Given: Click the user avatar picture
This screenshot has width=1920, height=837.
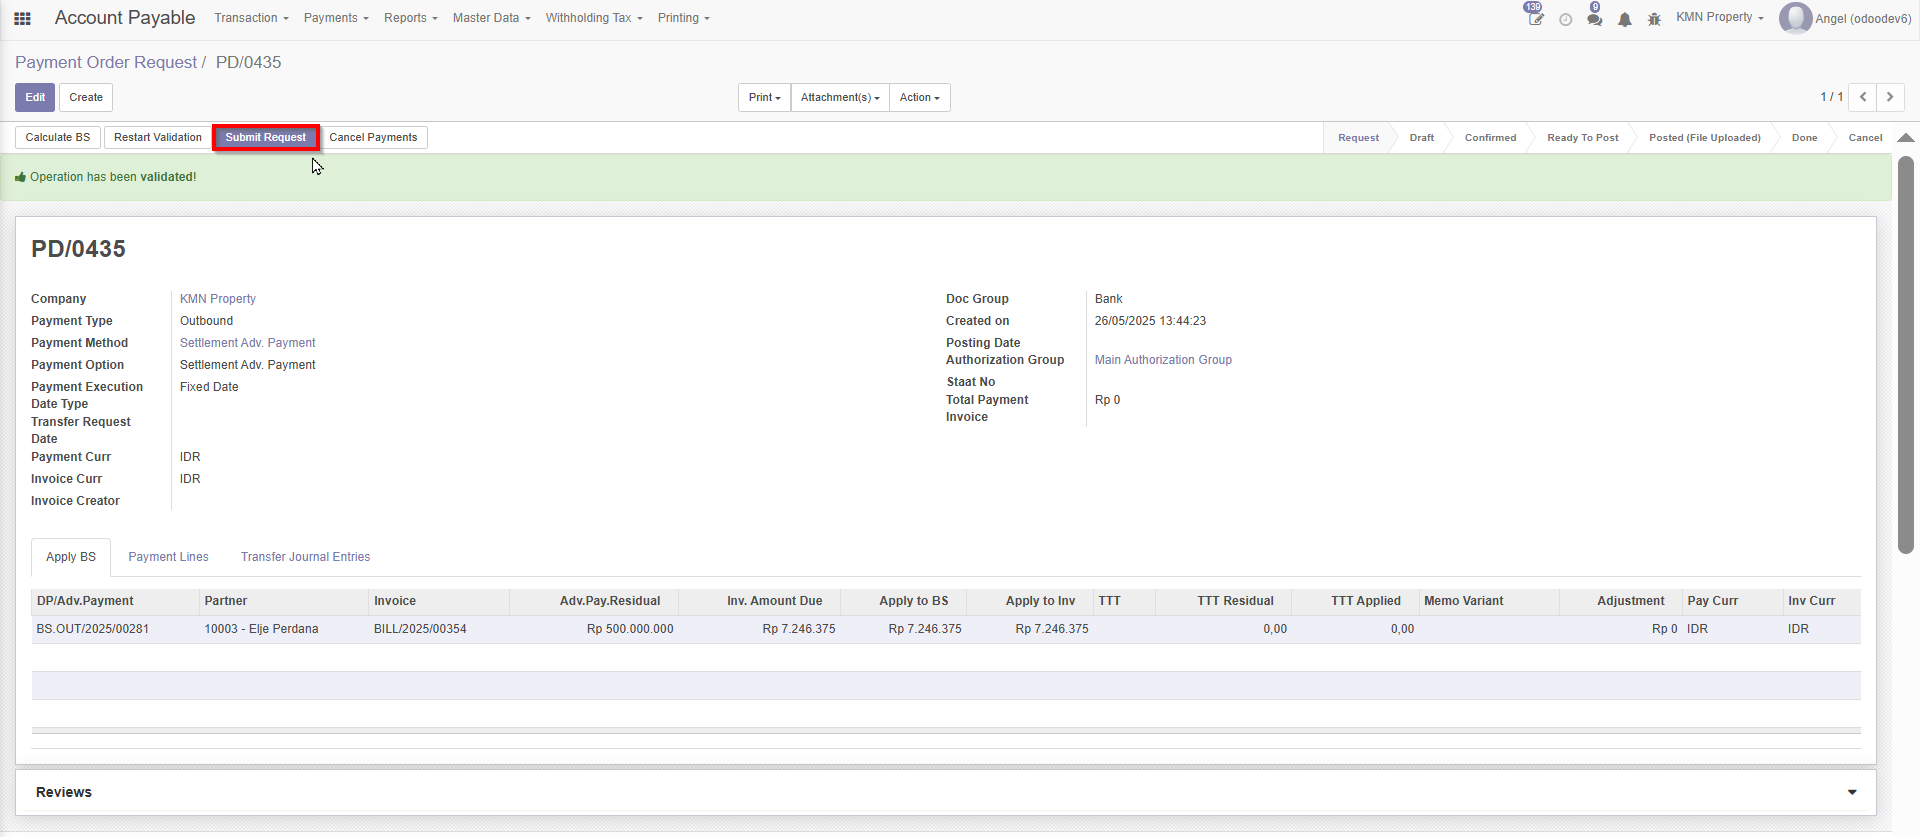Looking at the screenshot, I should pos(1795,18).
